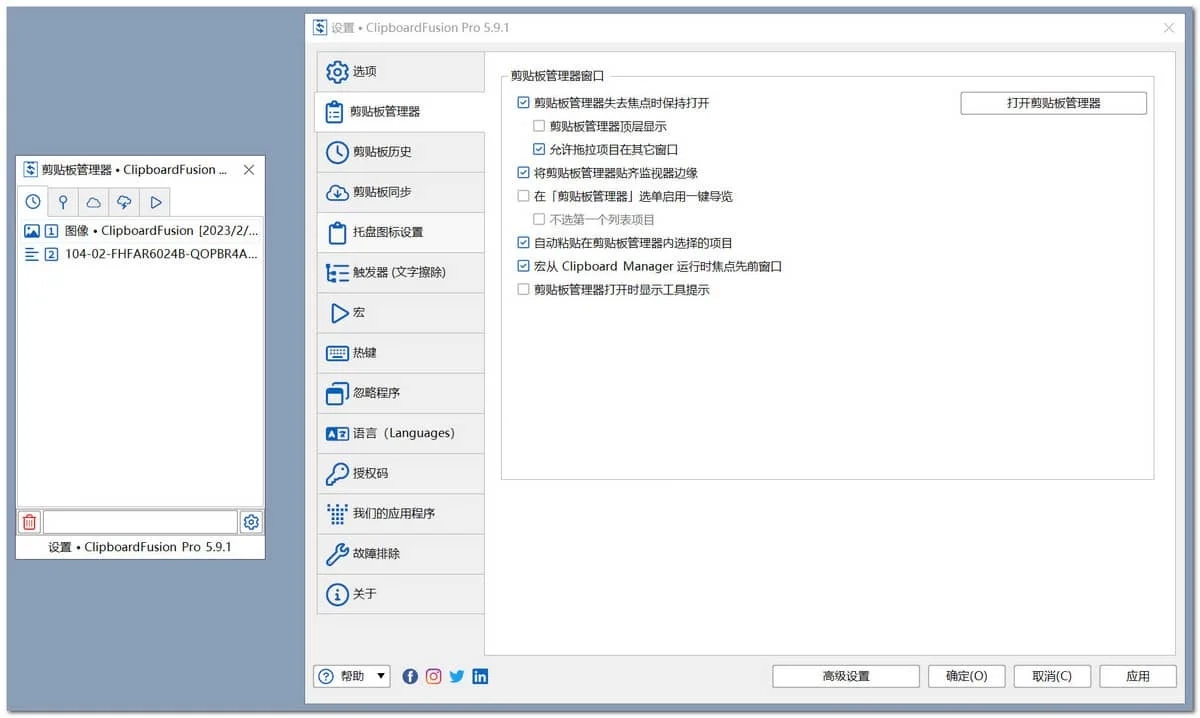Open the Facebook social icon link
Viewport: 1200px width, 718px height.
[410, 676]
